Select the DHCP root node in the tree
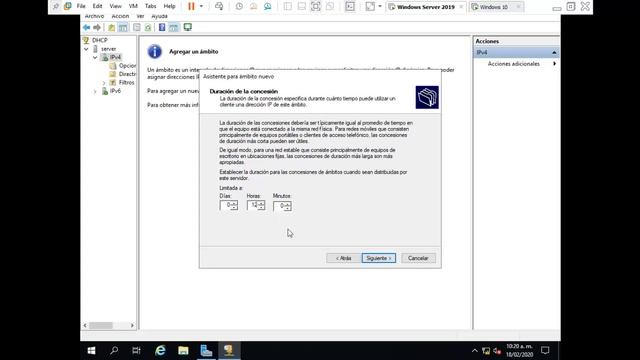This screenshot has width=640, height=360. point(100,40)
